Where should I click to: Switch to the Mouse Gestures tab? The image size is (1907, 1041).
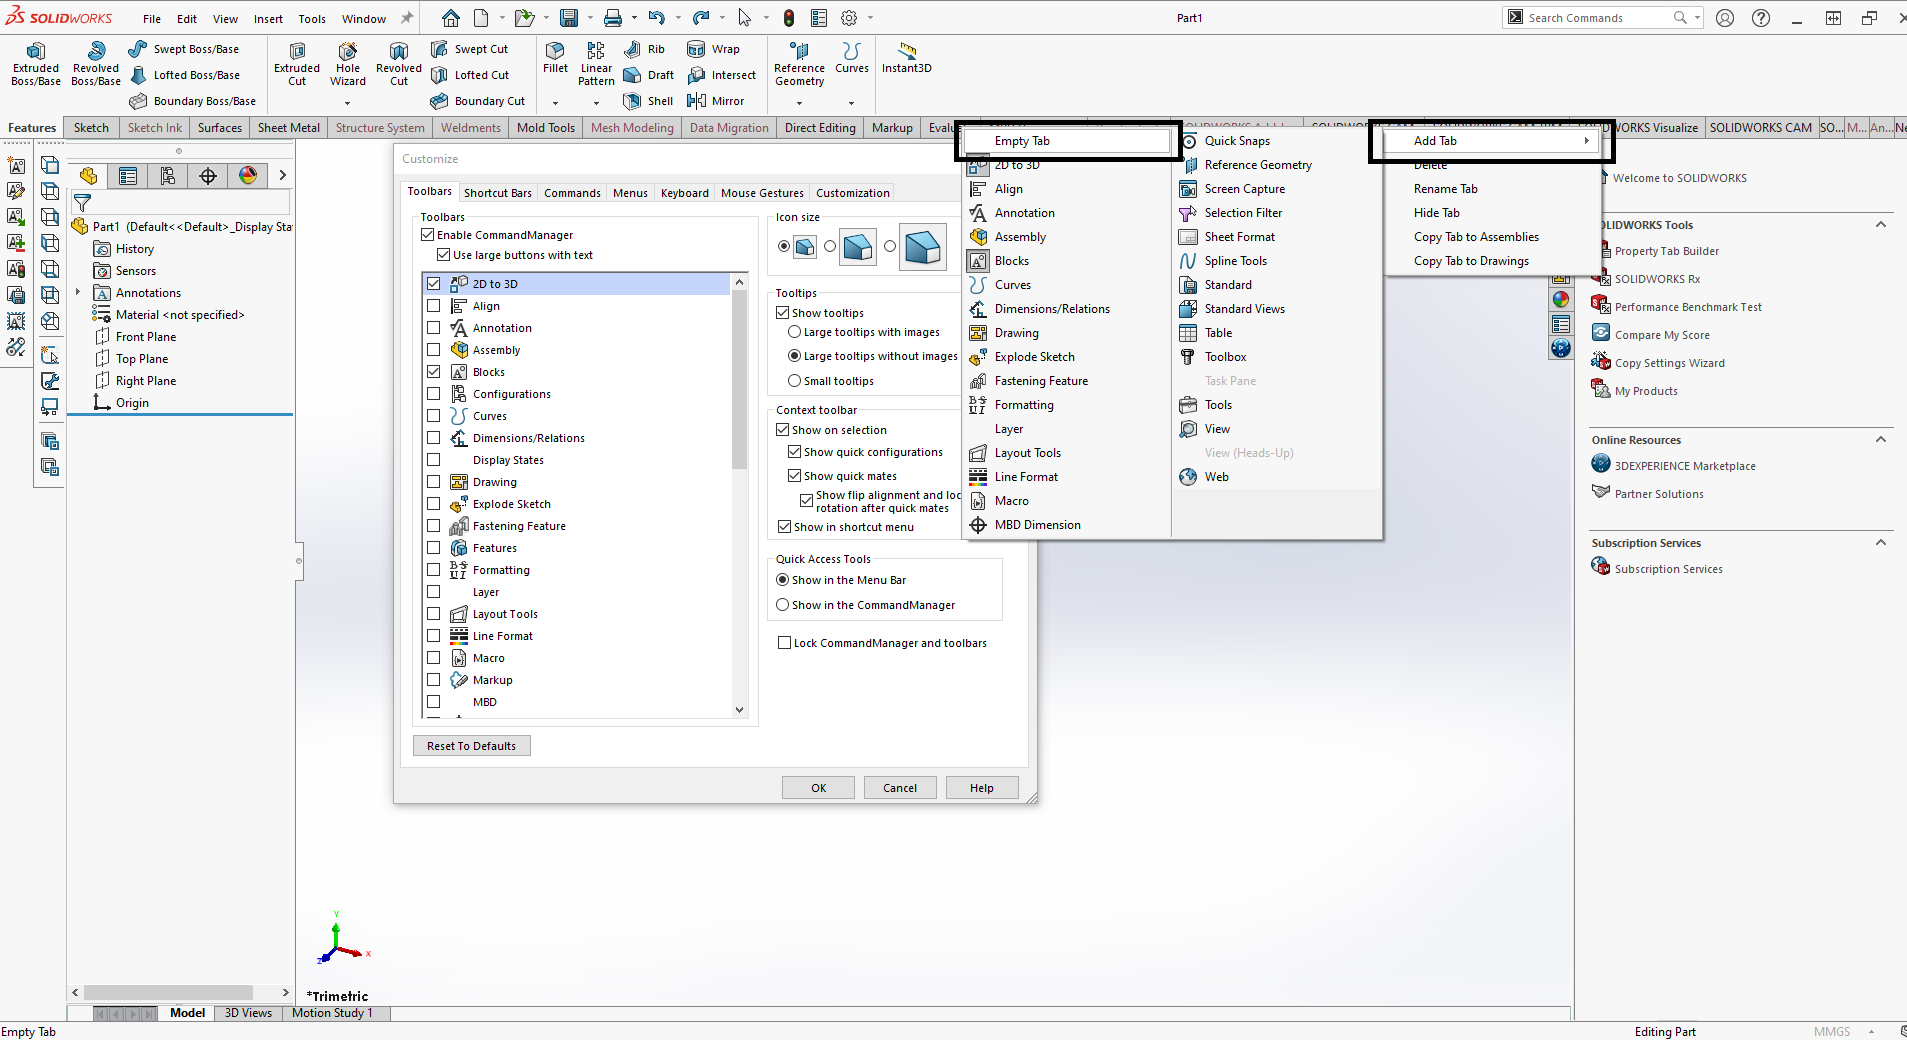(762, 193)
